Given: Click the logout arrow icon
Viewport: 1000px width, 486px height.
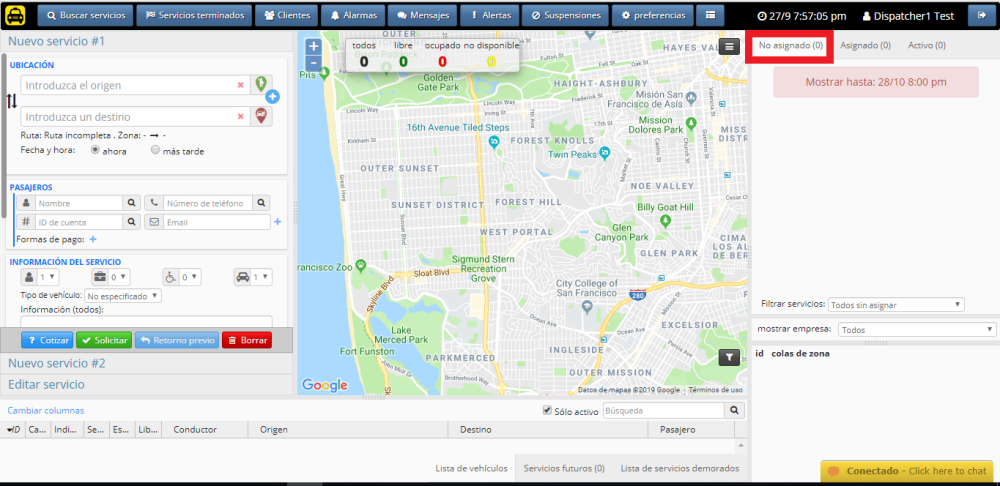Looking at the screenshot, I should pyautogui.click(x=981, y=15).
